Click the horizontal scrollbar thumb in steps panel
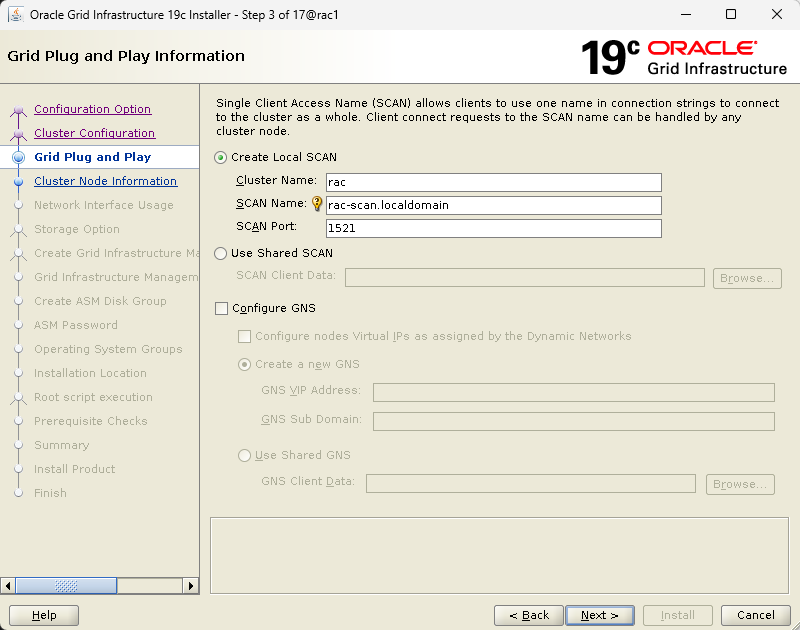Viewport: 800px width, 630px height. [66, 586]
